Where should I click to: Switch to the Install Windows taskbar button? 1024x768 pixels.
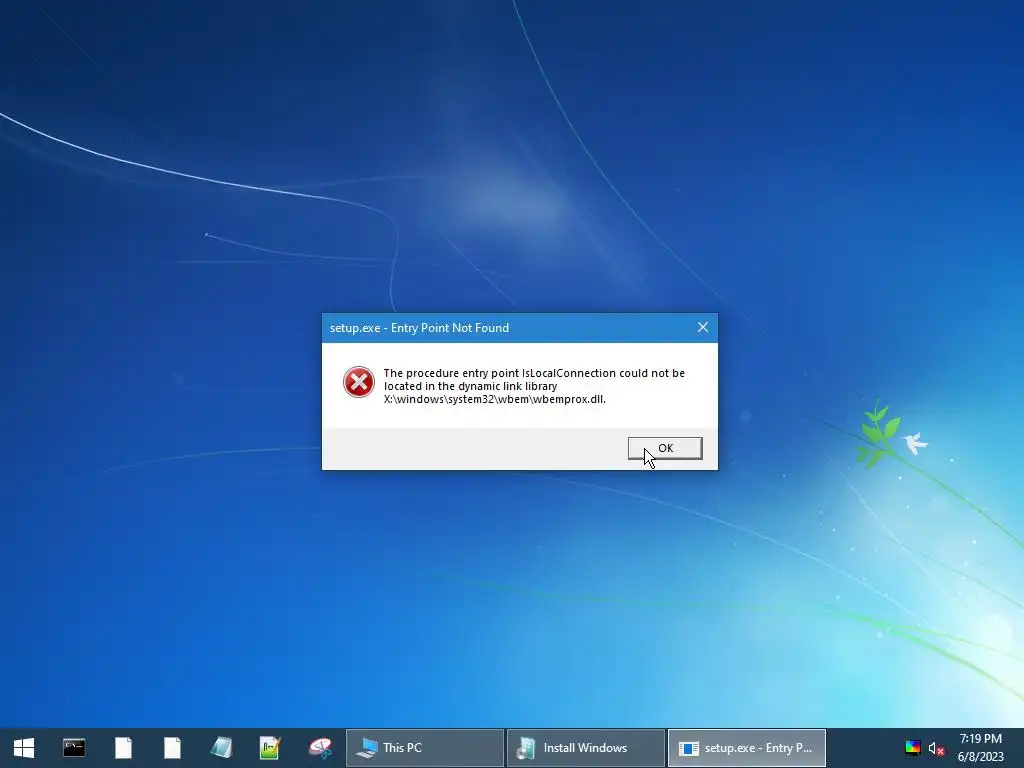click(x=586, y=748)
